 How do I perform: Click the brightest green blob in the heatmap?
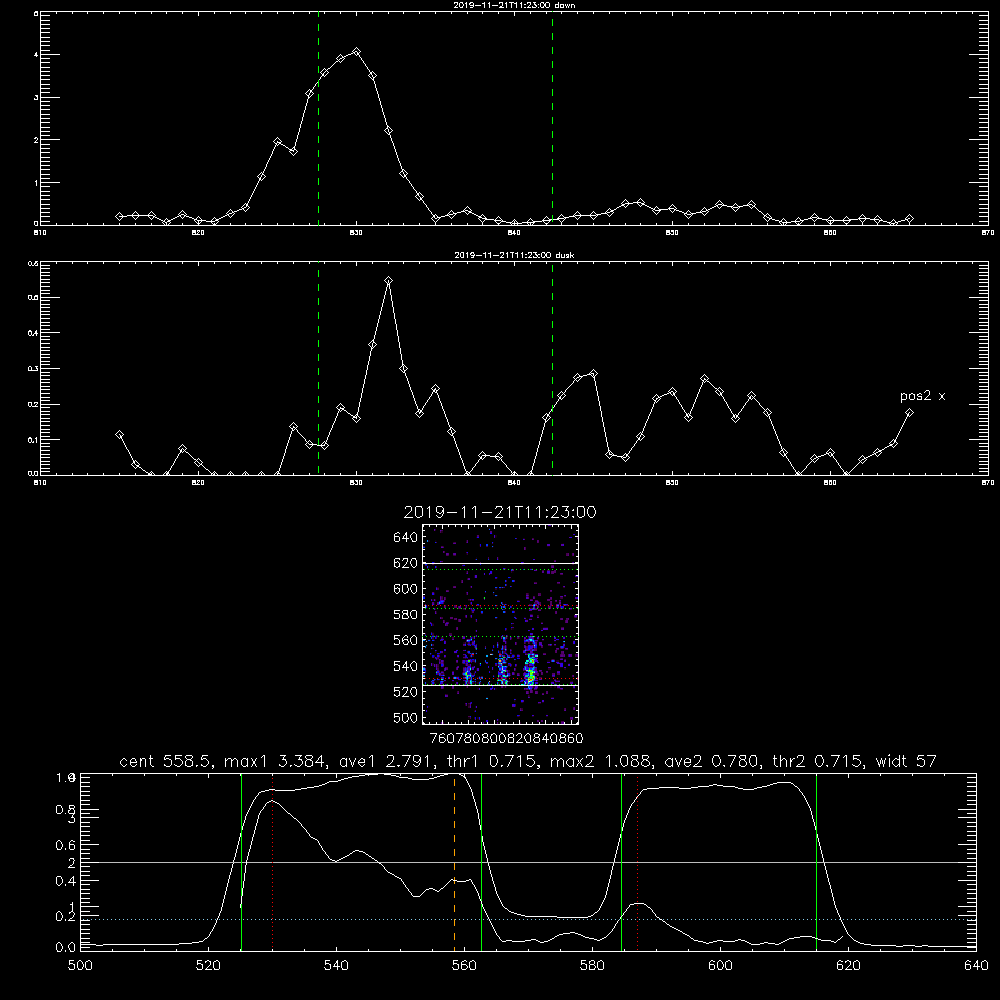530,674
